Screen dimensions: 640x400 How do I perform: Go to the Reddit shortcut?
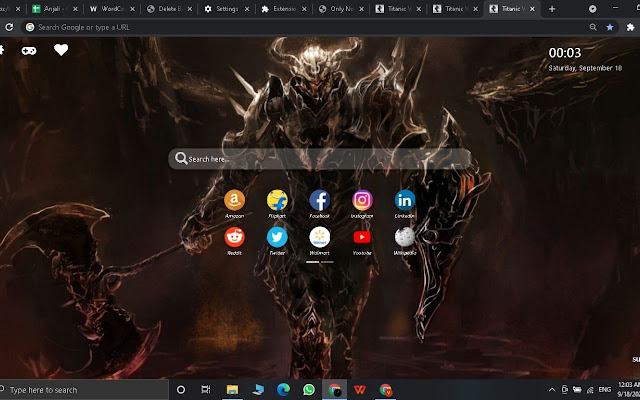234,237
